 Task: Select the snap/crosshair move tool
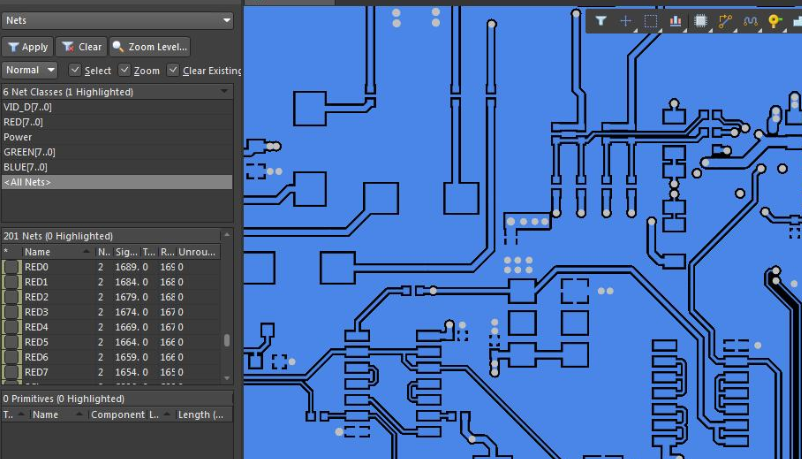[626, 20]
